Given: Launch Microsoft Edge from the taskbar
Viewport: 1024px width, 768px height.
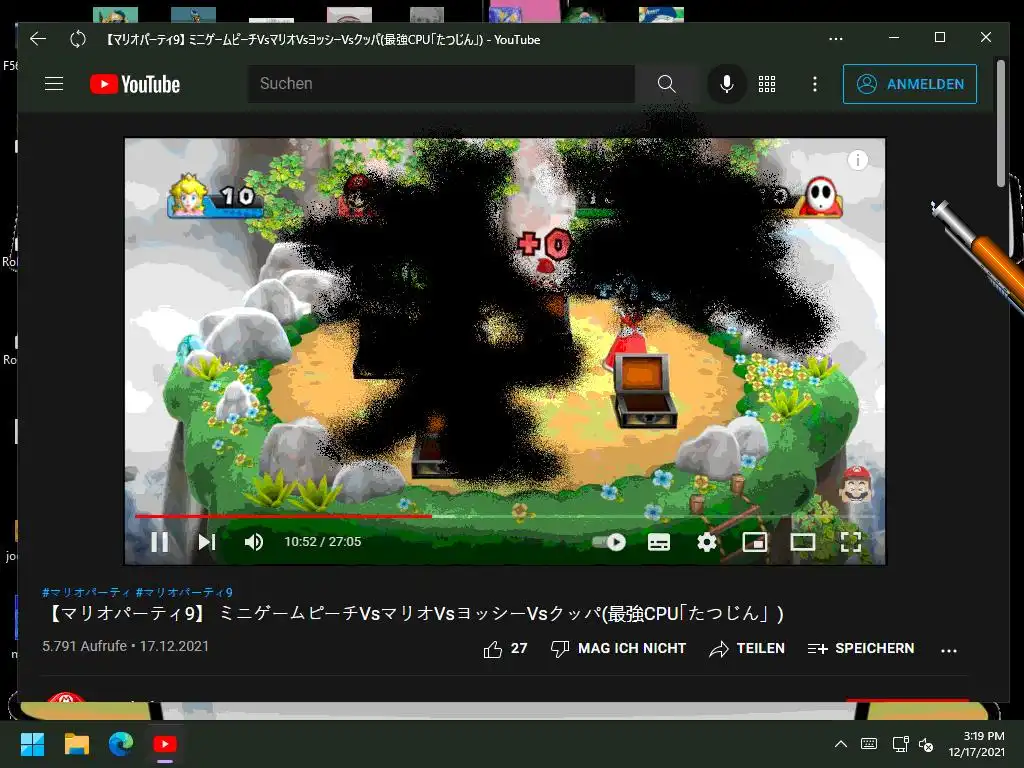Looking at the screenshot, I should tap(121, 743).
